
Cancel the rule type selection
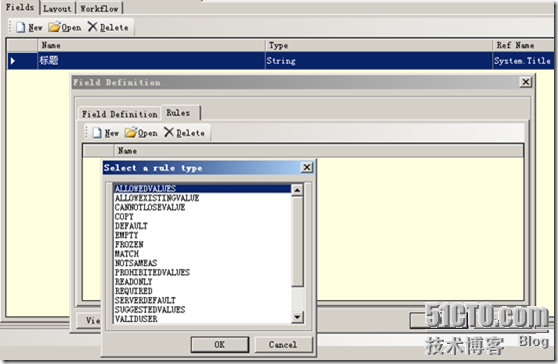coord(283,344)
